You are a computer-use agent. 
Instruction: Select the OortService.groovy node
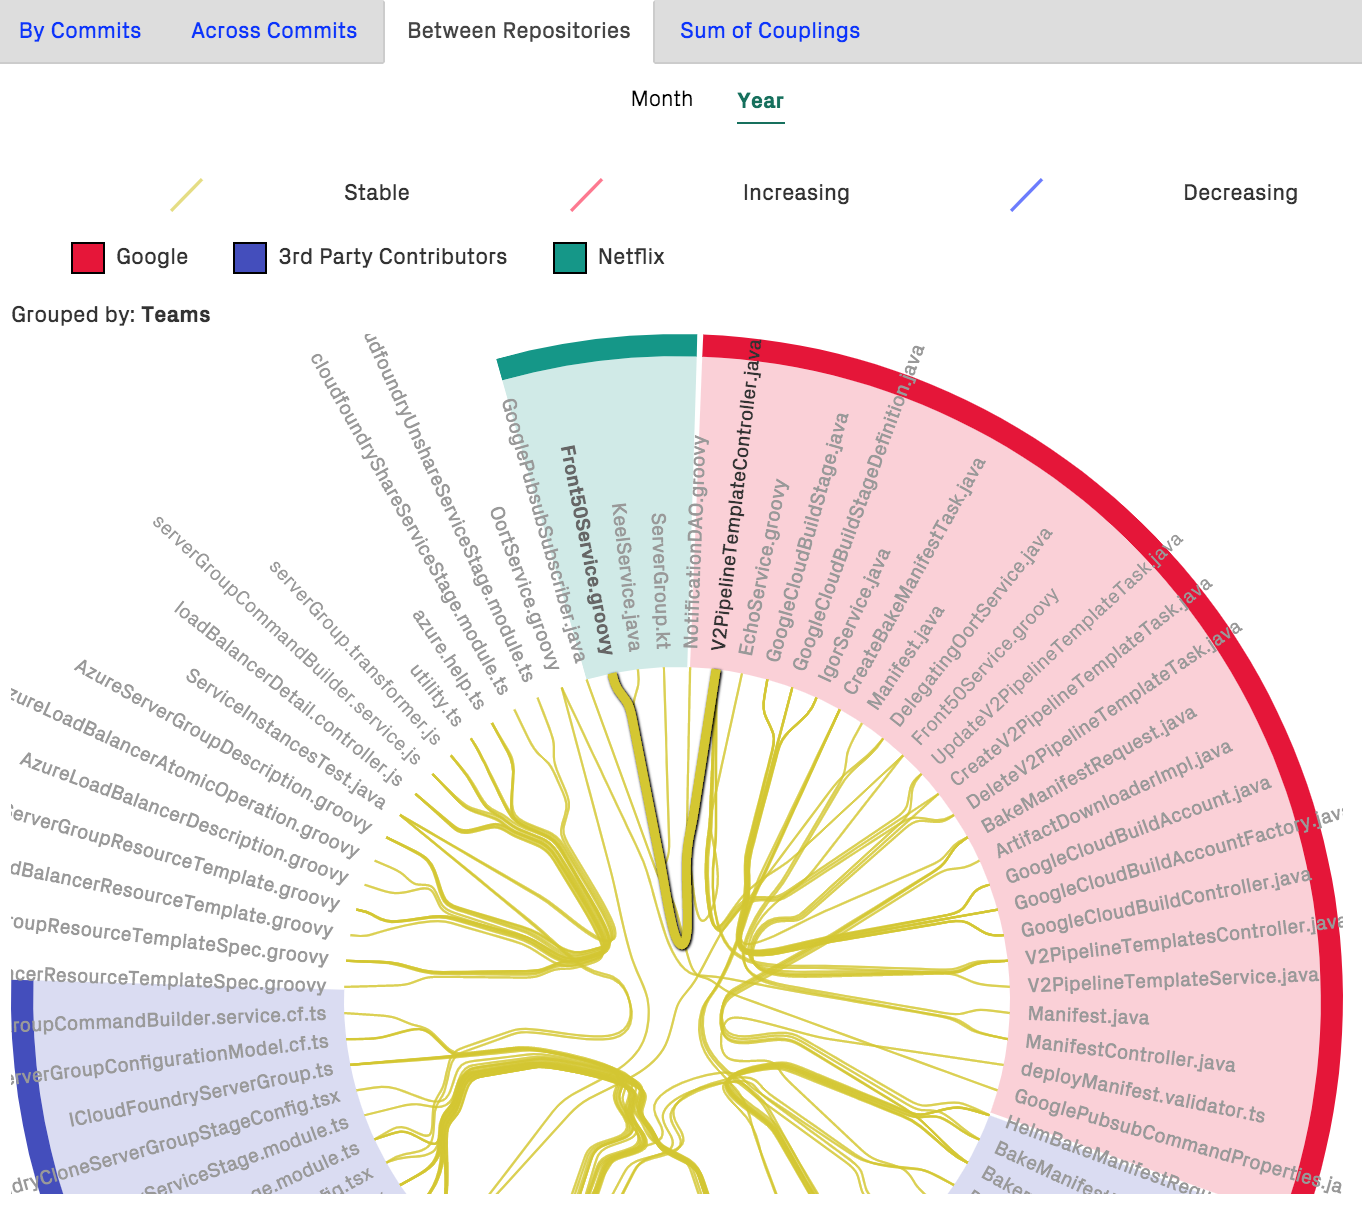click(x=524, y=588)
